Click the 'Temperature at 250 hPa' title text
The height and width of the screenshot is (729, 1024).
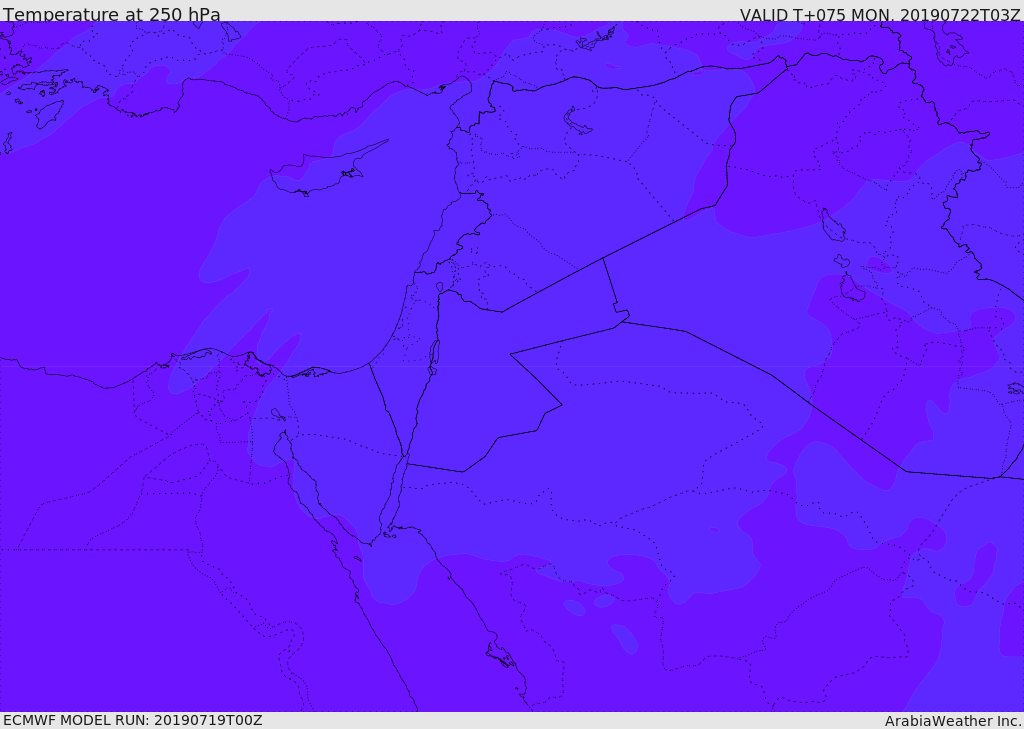[x=112, y=14]
